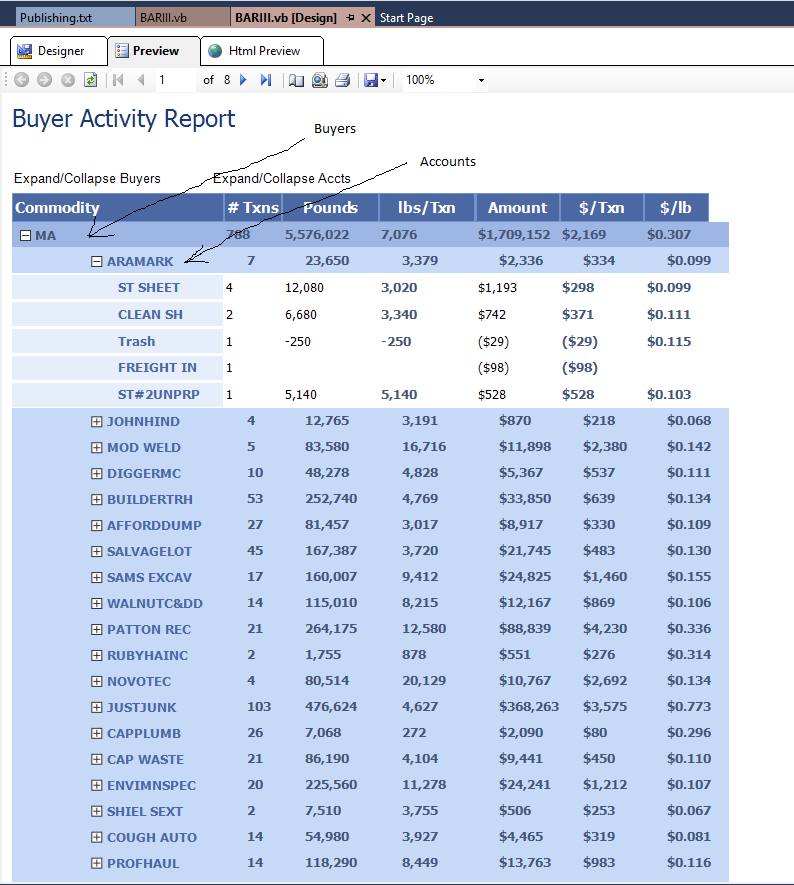Open the 100% zoom dropdown

tap(481, 80)
